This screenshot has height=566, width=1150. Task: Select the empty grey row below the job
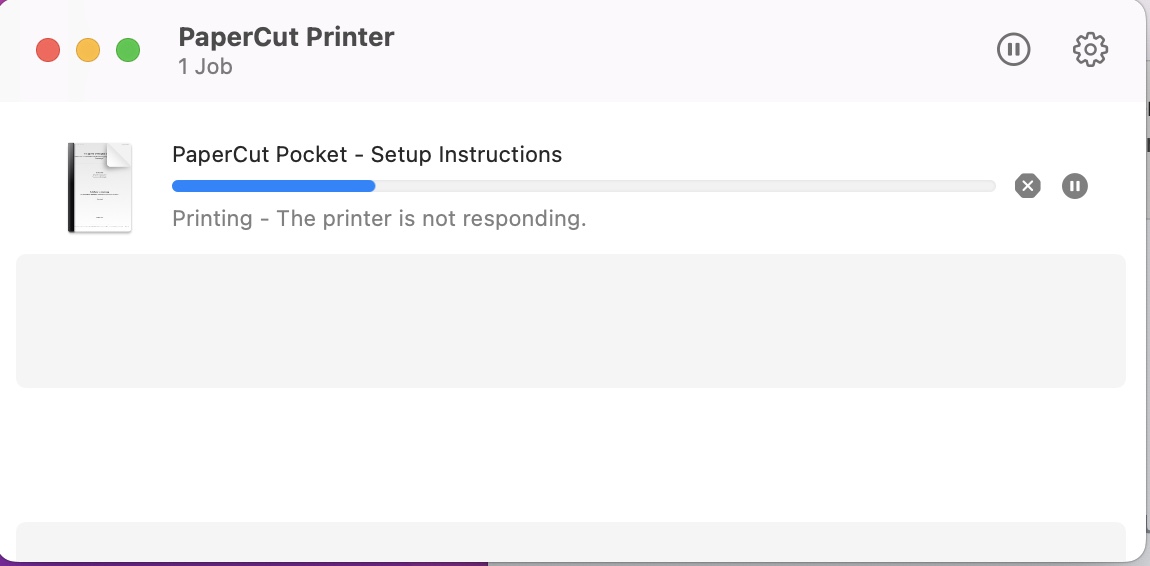(571, 321)
